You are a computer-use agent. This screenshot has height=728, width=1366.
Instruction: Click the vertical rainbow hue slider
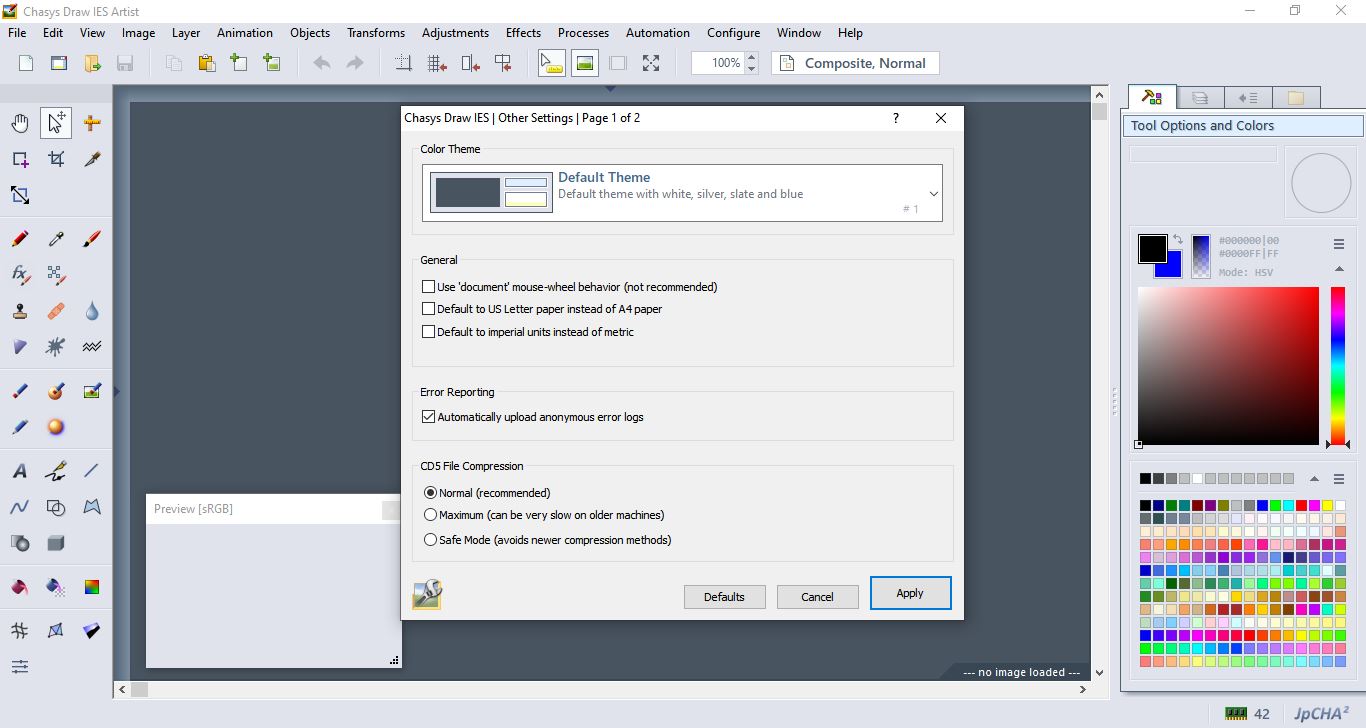(1337, 366)
